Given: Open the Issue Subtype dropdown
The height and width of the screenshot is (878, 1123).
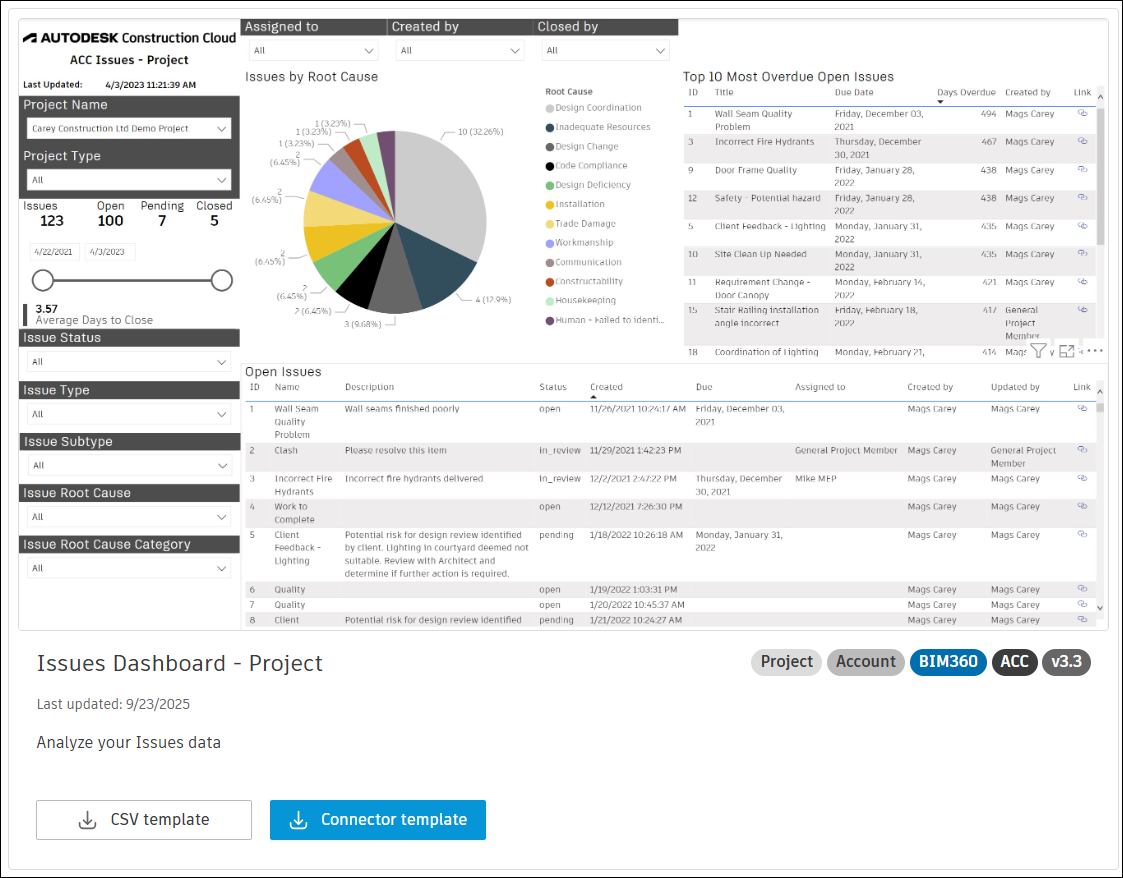Looking at the screenshot, I should pos(129,465).
